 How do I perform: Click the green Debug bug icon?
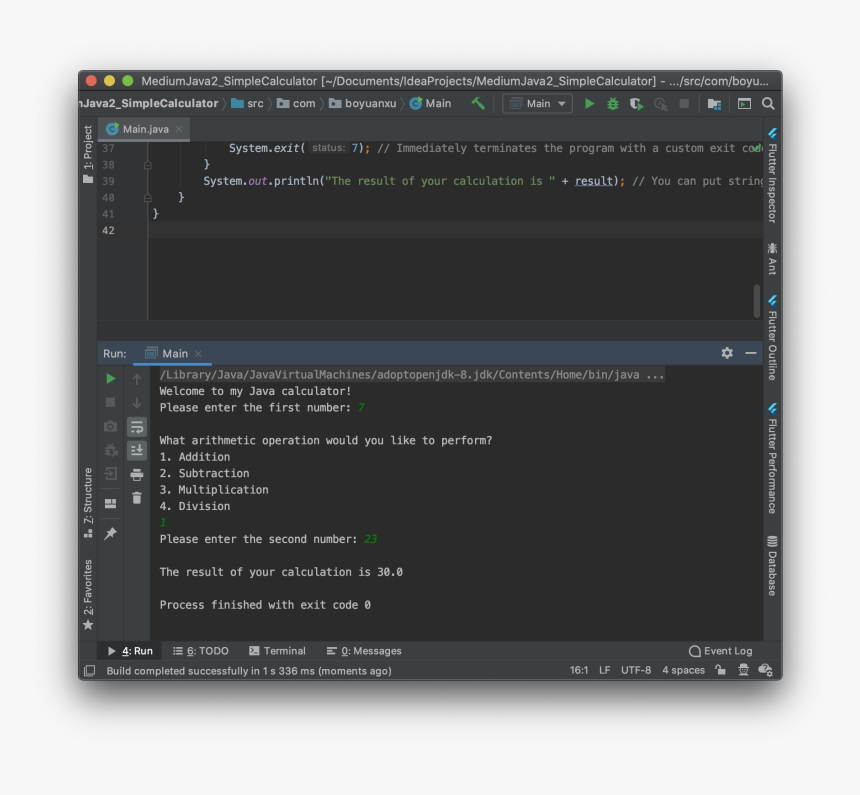click(613, 103)
